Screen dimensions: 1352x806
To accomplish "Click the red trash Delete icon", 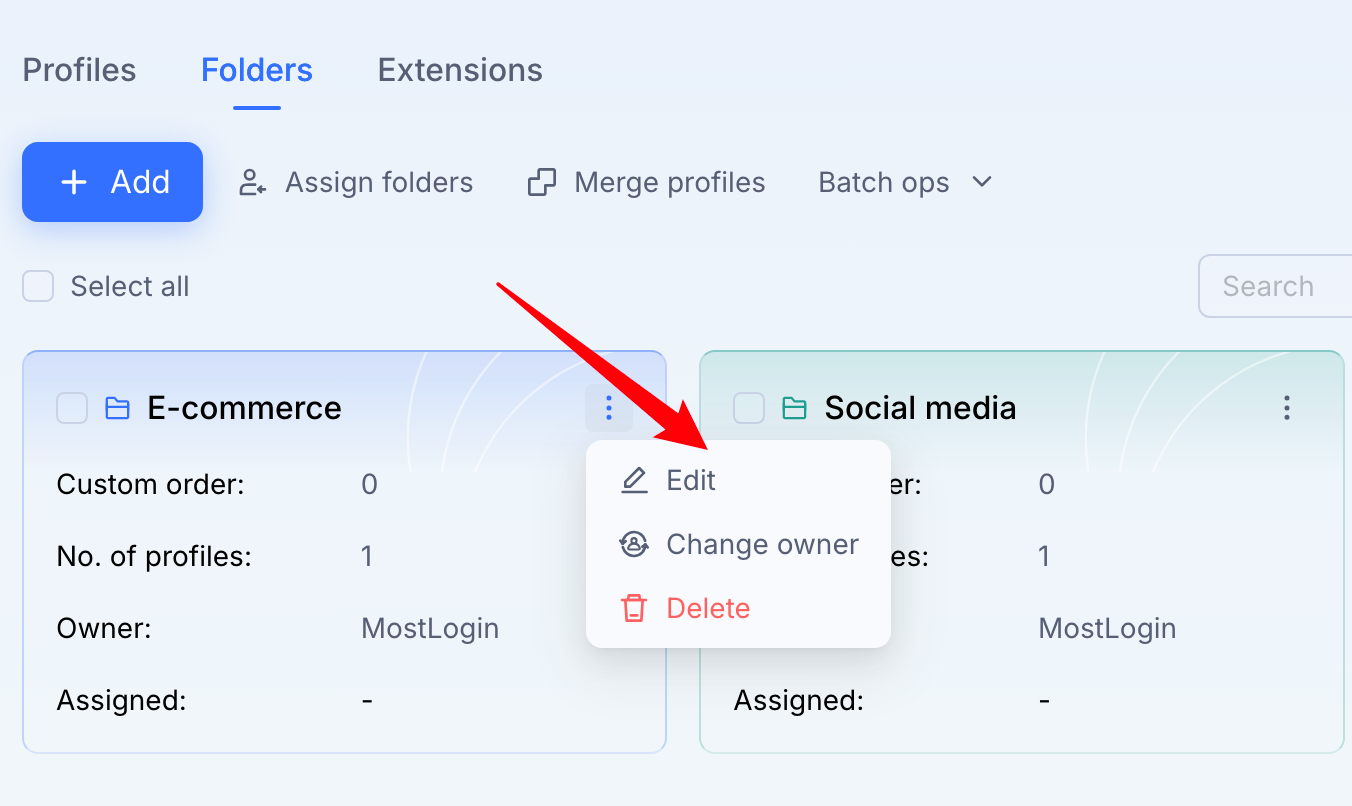I will tap(634, 608).
